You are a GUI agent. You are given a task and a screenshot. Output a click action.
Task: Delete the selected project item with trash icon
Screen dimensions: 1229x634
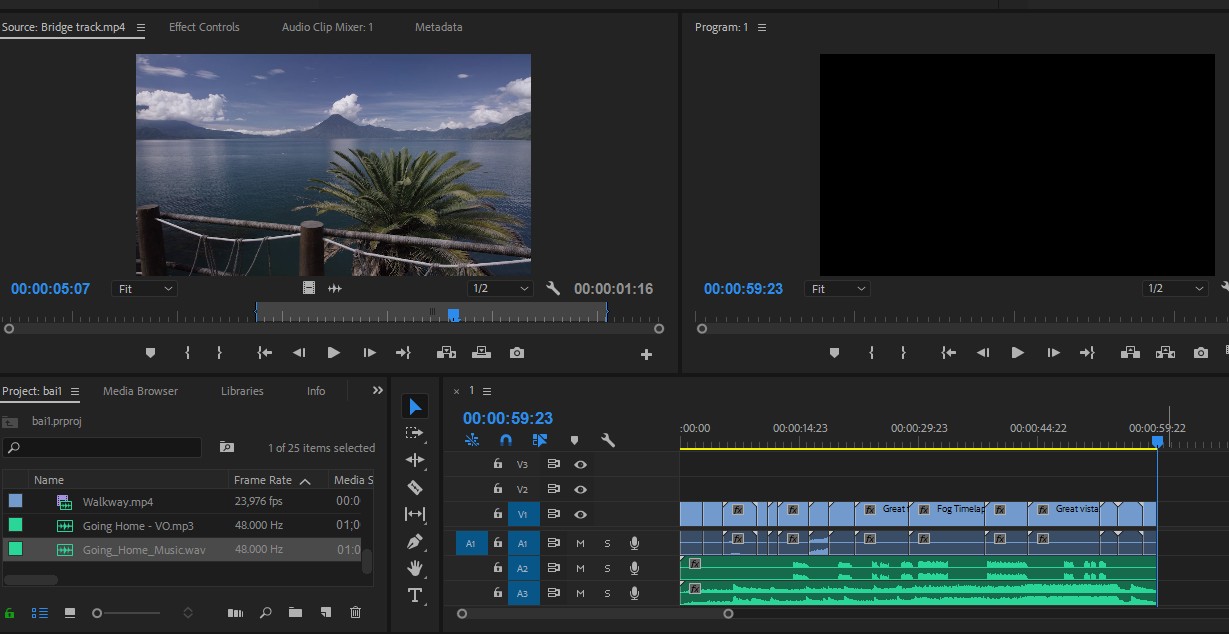(355, 612)
